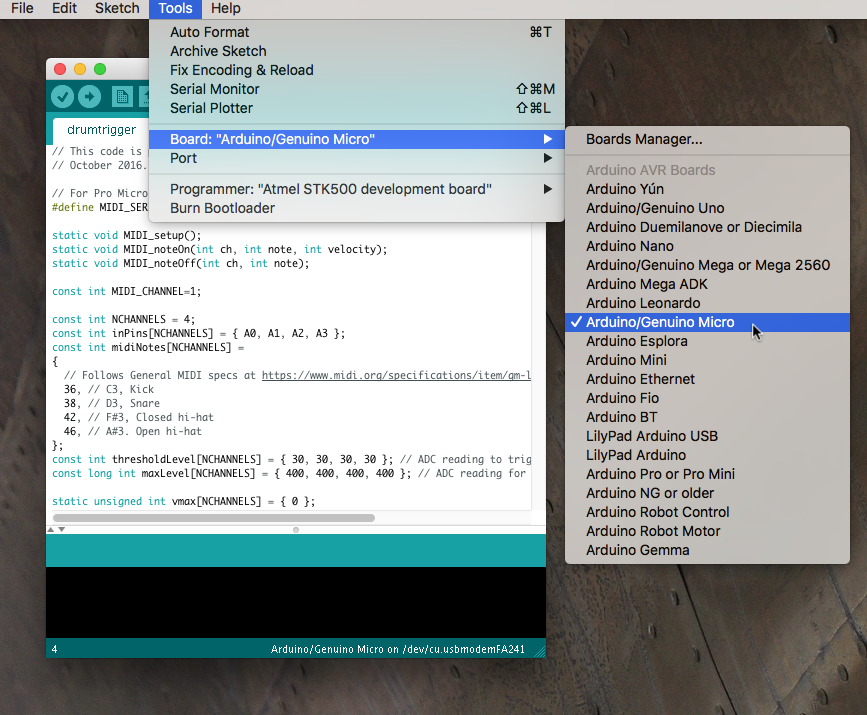Click the Upload arrow icon
This screenshot has height=715, width=867.
88,97
